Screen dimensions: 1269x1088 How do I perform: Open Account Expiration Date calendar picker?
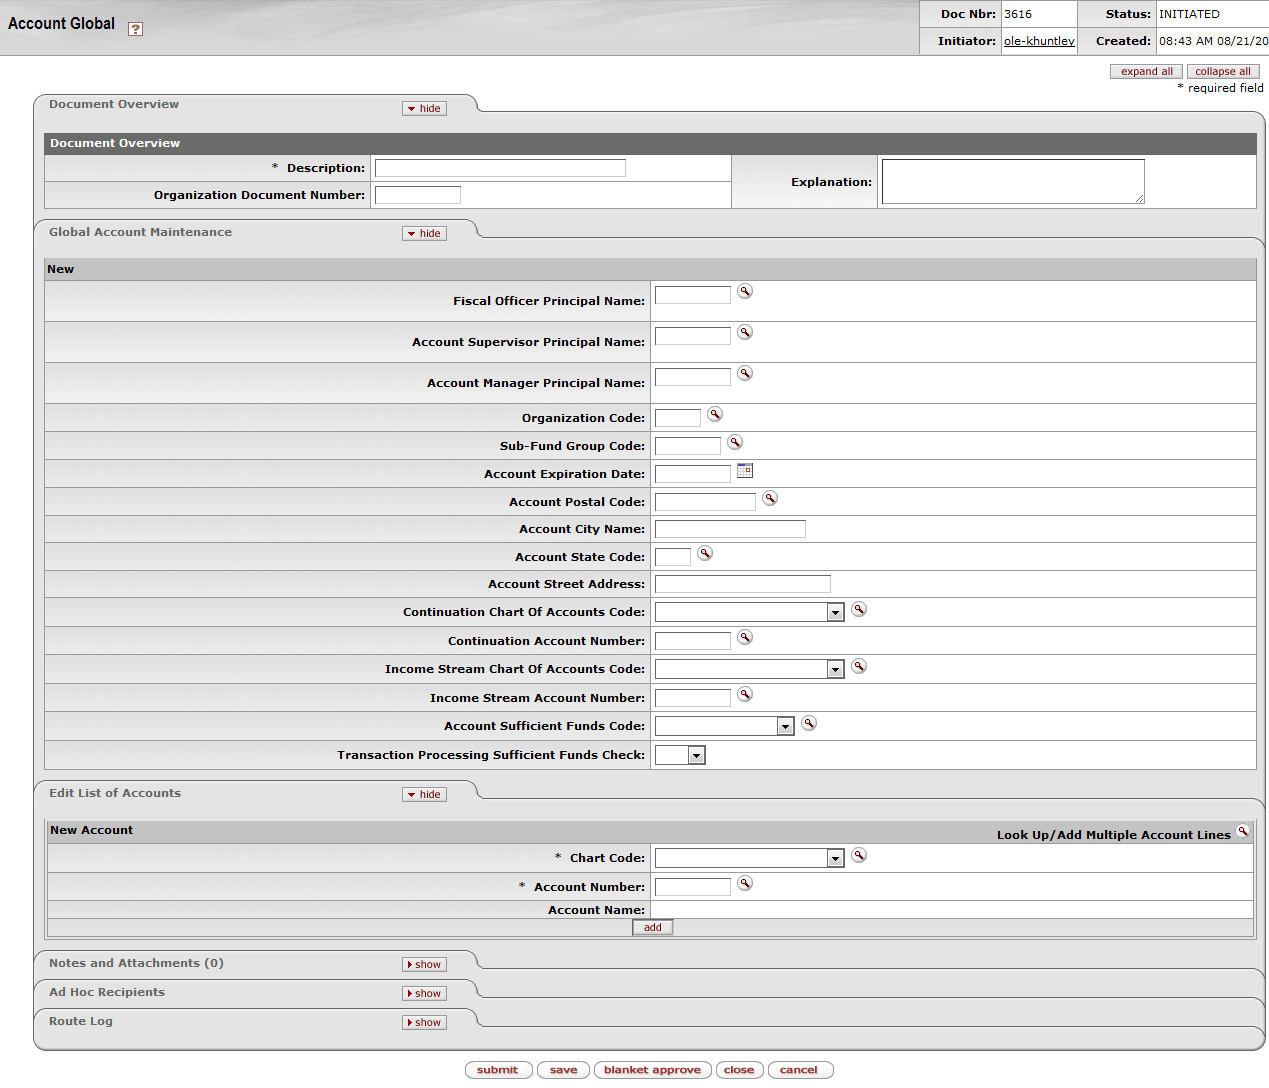point(745,470)
